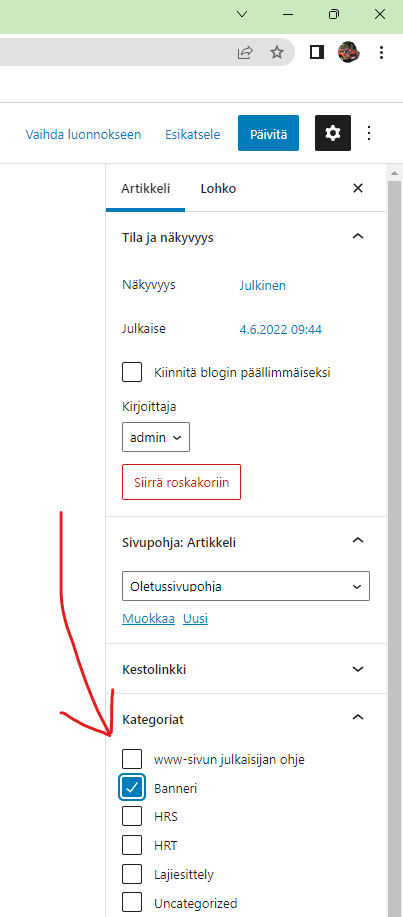Toggle the browser side panel icon

pos(316,53)
